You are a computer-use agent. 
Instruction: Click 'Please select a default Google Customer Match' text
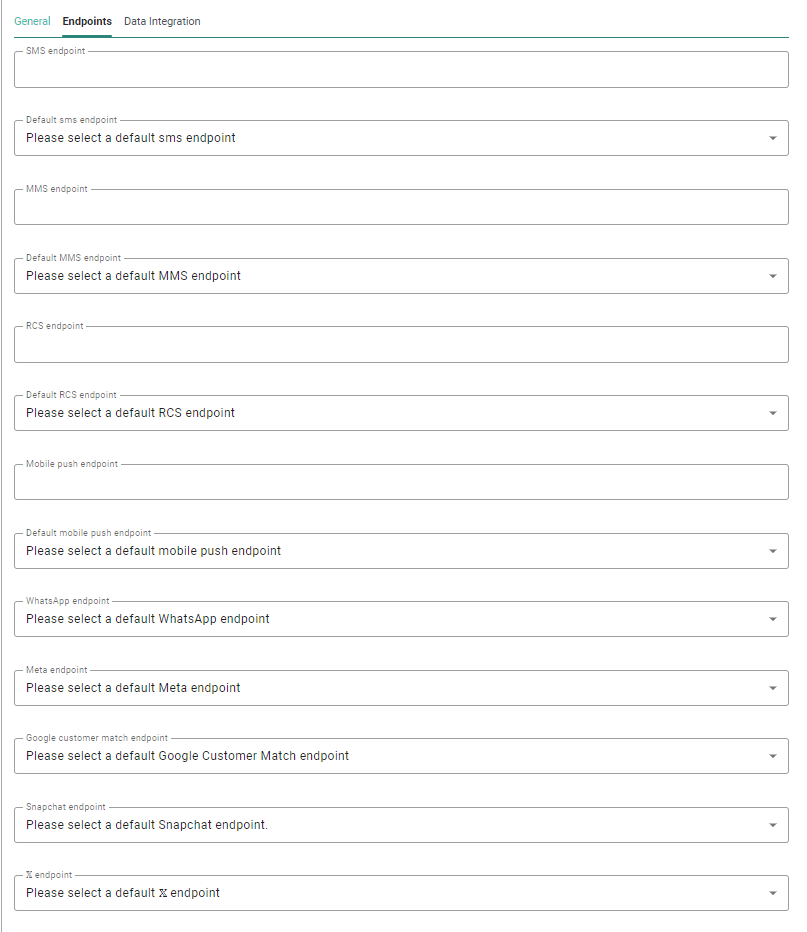(187, 756)
